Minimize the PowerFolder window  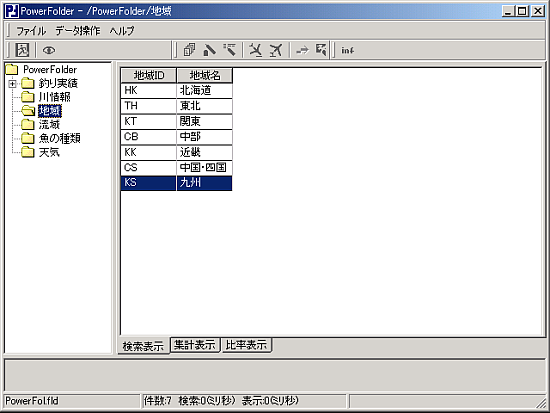pyautogui.click(x=508, y=11)
